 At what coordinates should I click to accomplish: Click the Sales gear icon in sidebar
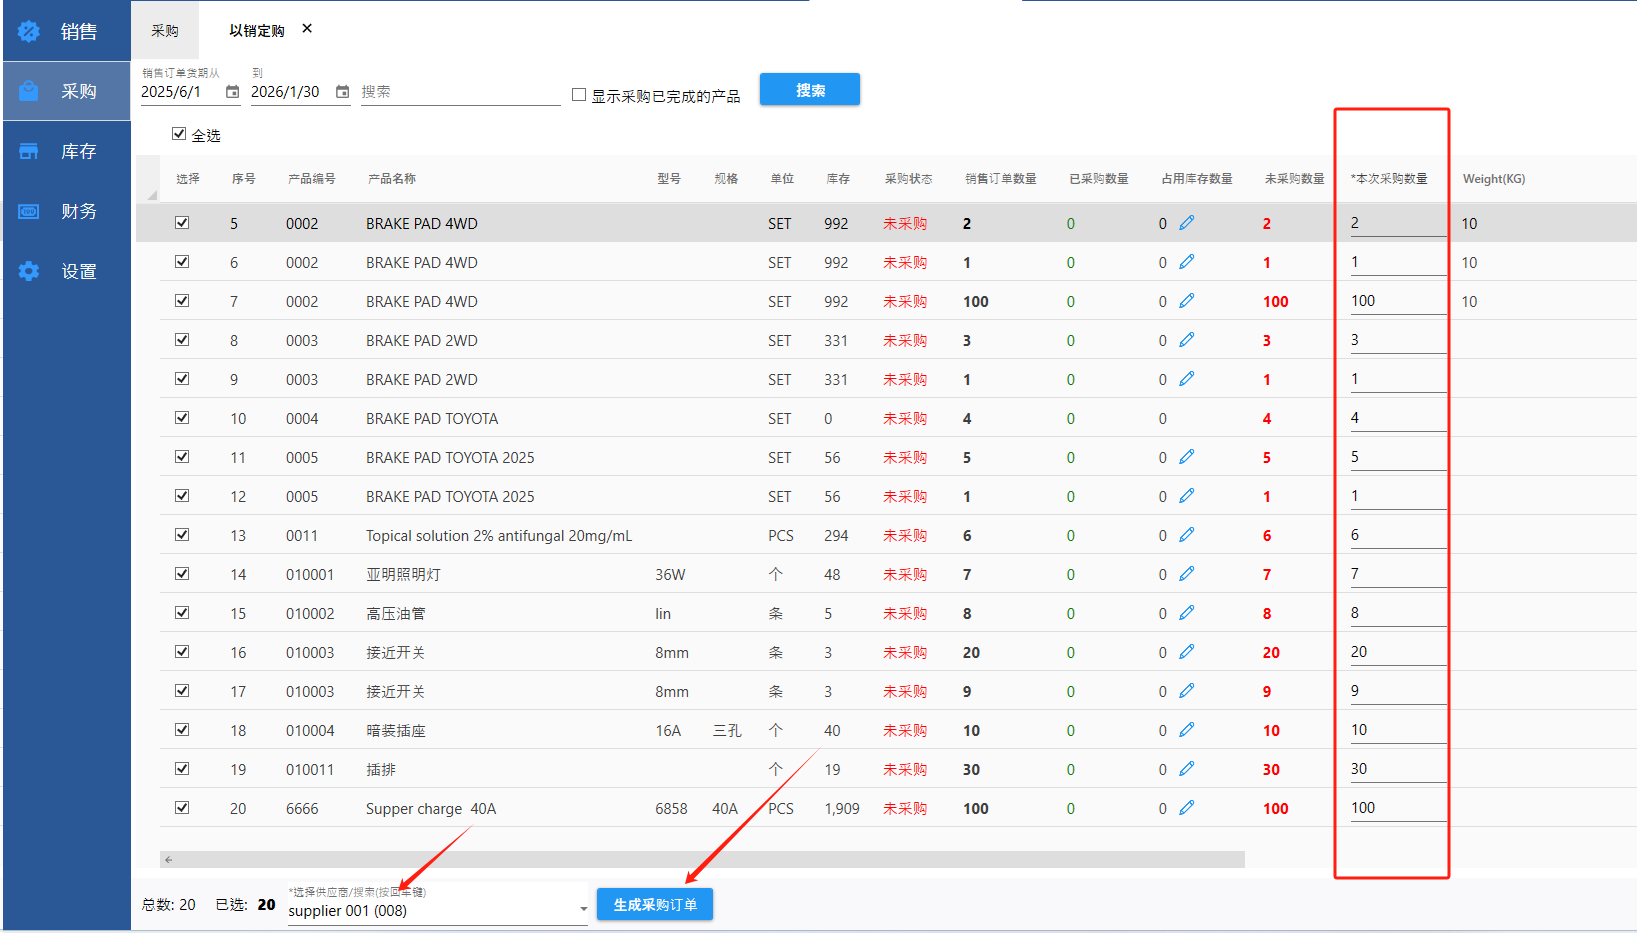click(29, 32)
